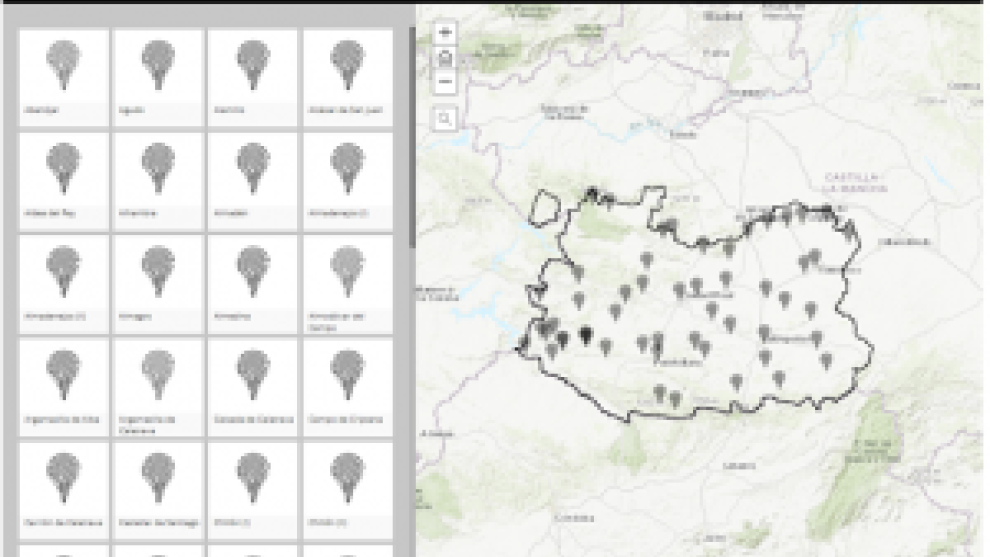
Task: Open the Almadén pin tile
Action: [252, 180]
